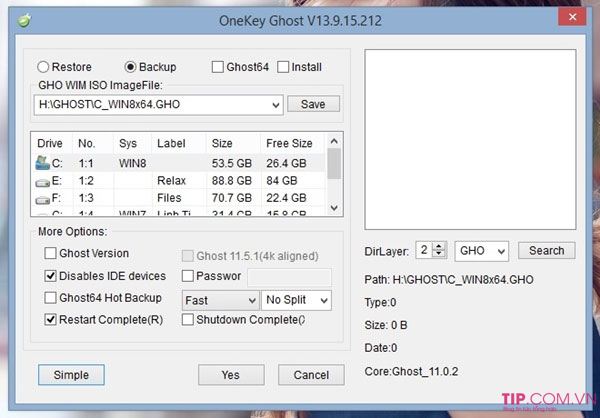The height and width of the screenshot is (418, 600).
Task: Click the Core:Ghost_11.0.2 text
Action: pyautogui.click(x=411, y=372)
